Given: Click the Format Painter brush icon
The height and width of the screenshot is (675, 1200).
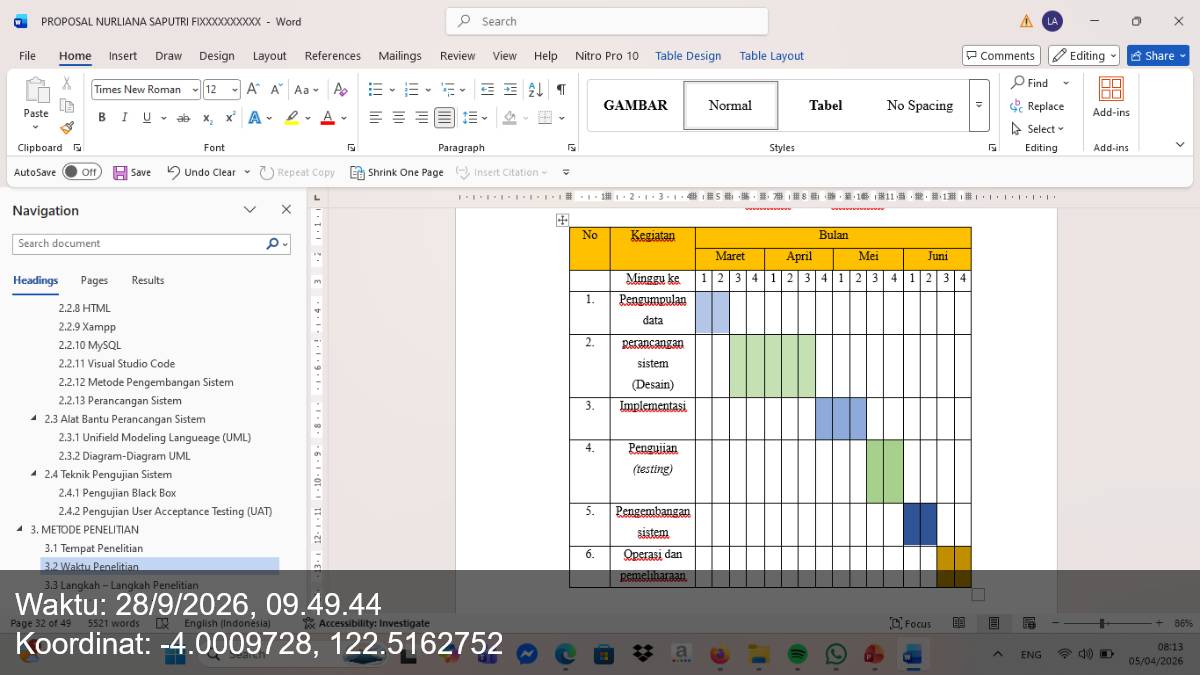Looking at the screenshot, I should (67, 128).
